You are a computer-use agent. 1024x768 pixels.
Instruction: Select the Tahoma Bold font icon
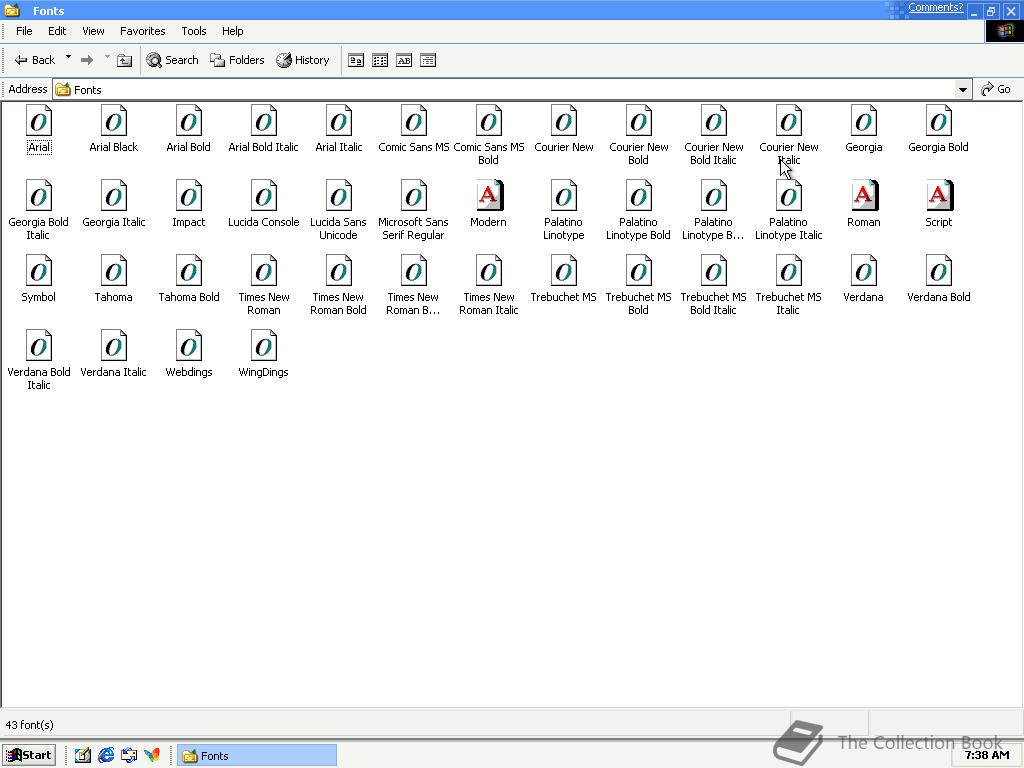coord(189,271)
